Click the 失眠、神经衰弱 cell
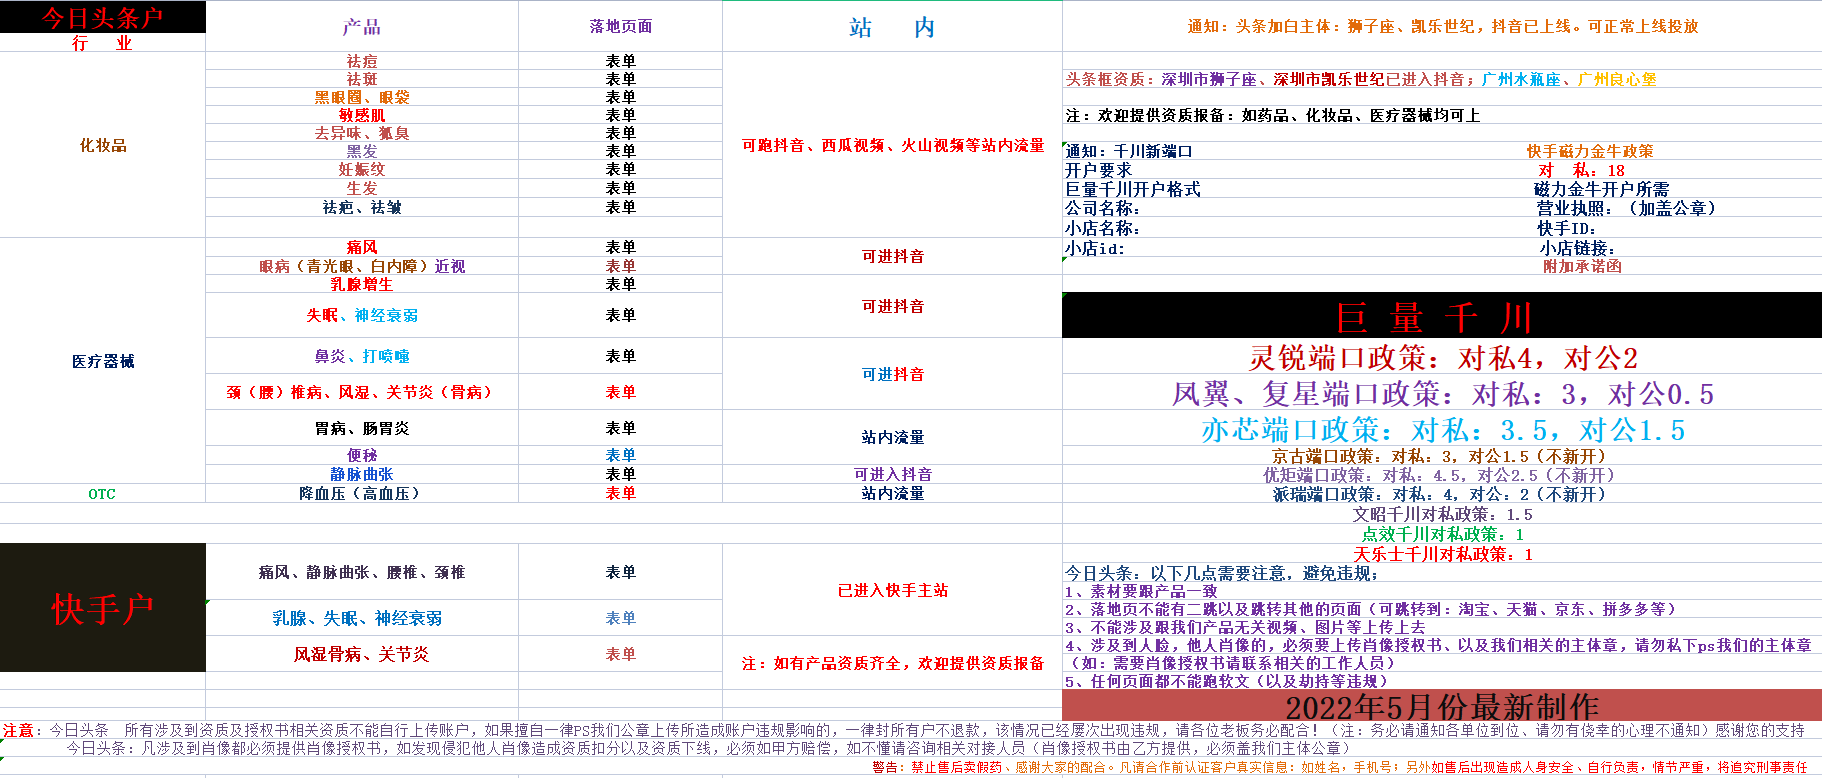 (362, 315)
